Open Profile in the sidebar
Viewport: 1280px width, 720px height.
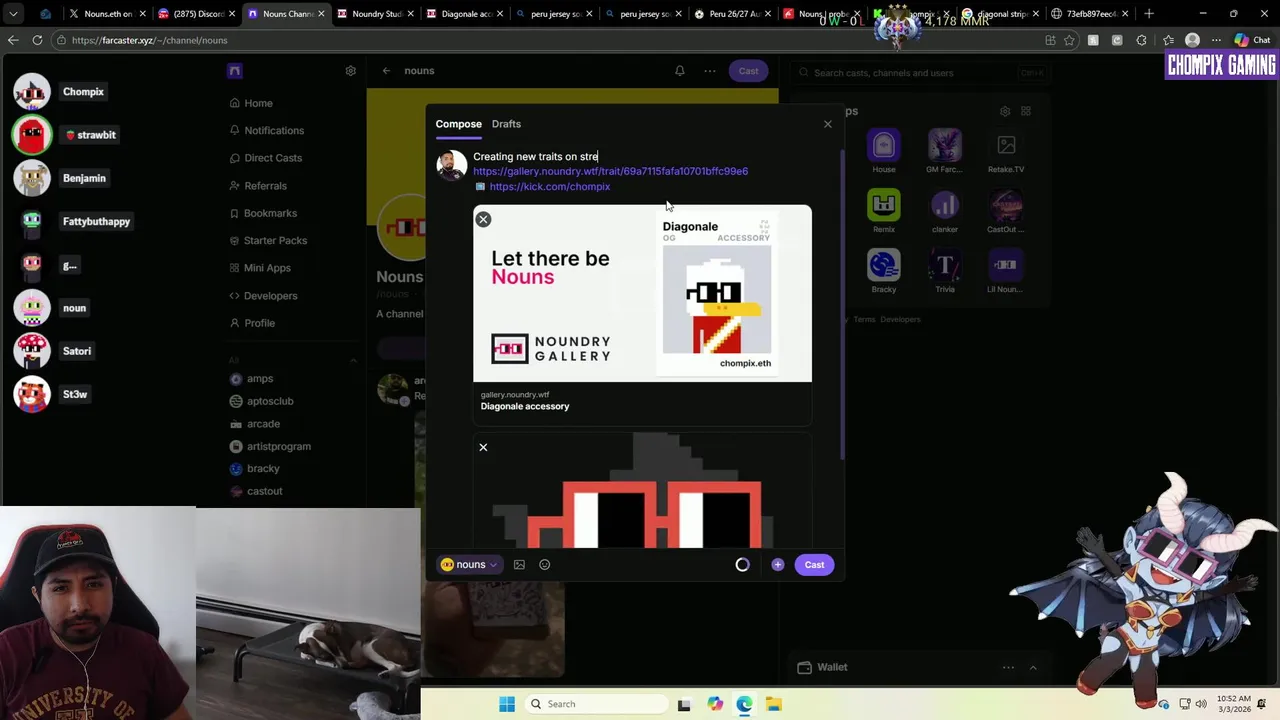click(252, 323)
